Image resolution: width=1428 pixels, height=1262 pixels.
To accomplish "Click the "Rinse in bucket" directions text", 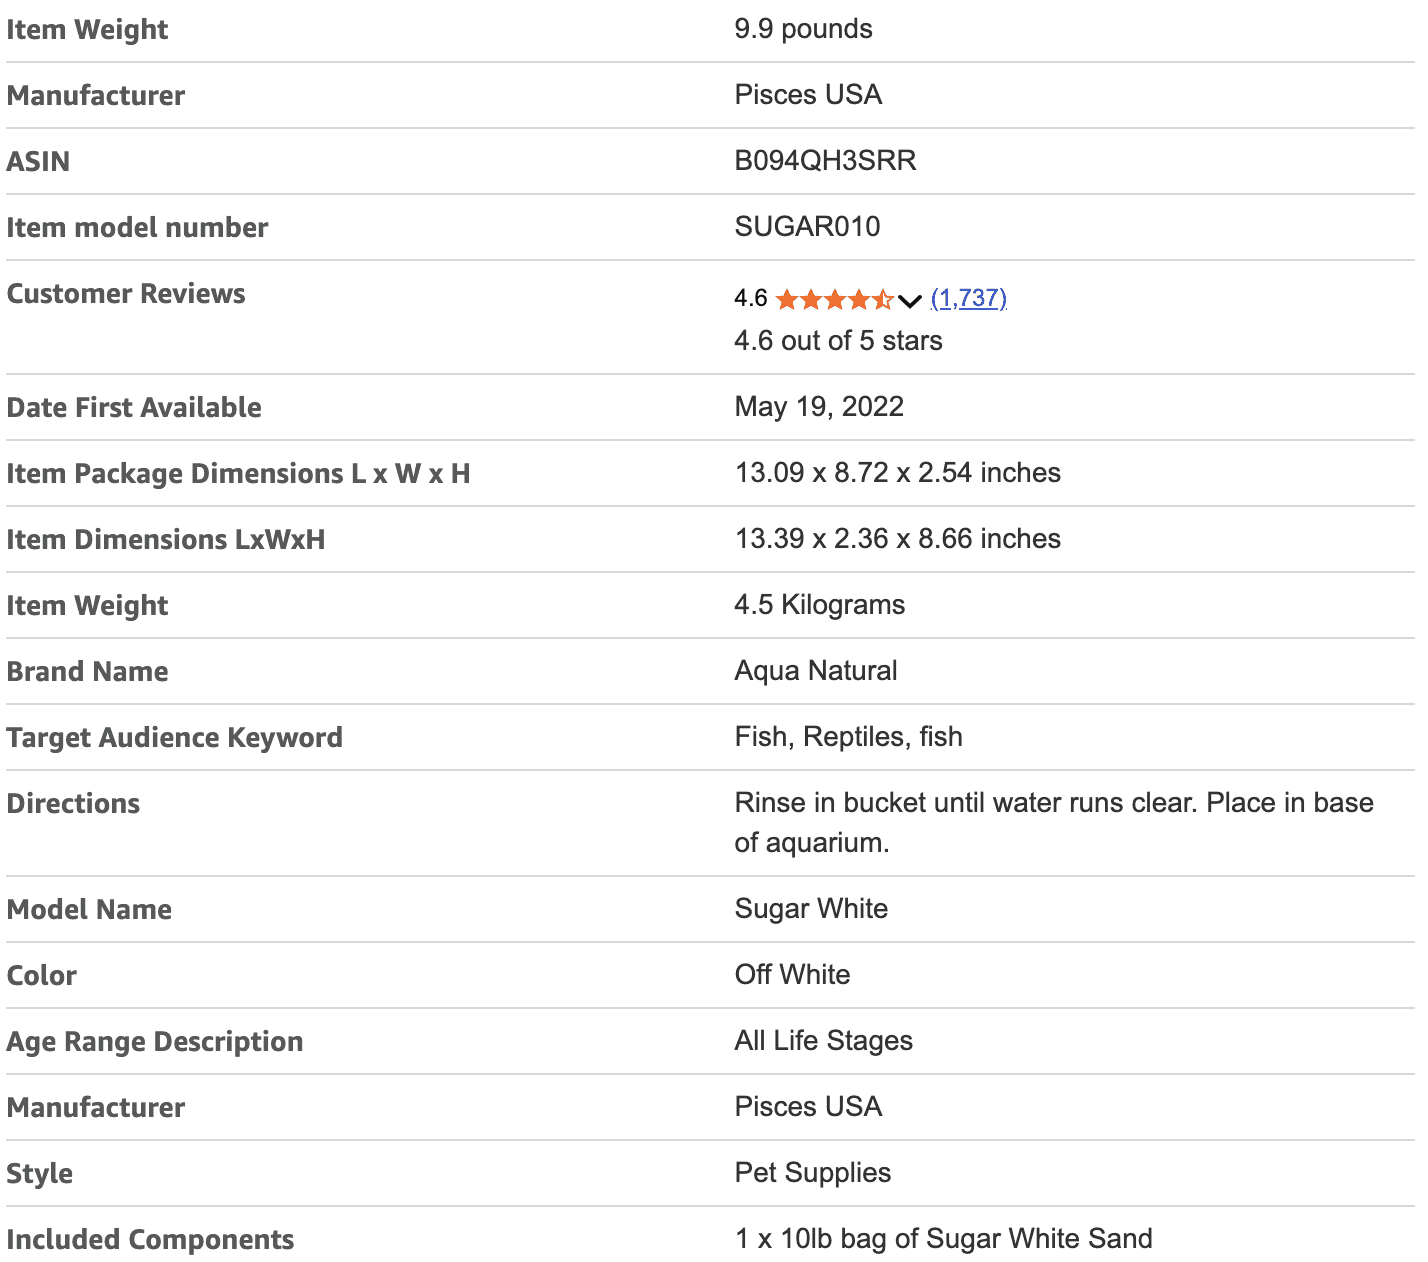I will pos(1053,804).
